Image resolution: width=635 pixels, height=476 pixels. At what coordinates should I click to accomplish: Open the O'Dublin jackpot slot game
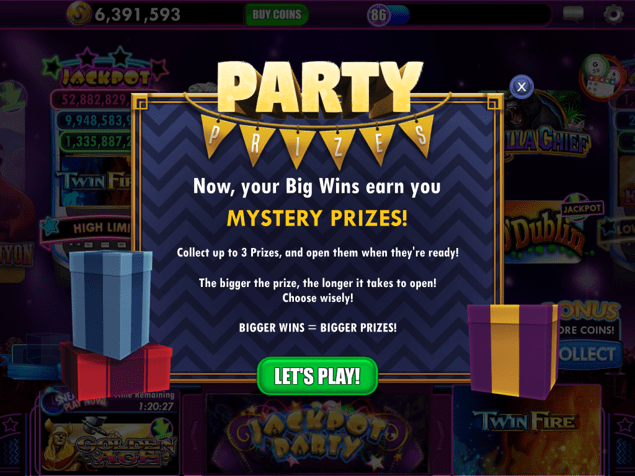click(x=552, y=229)
